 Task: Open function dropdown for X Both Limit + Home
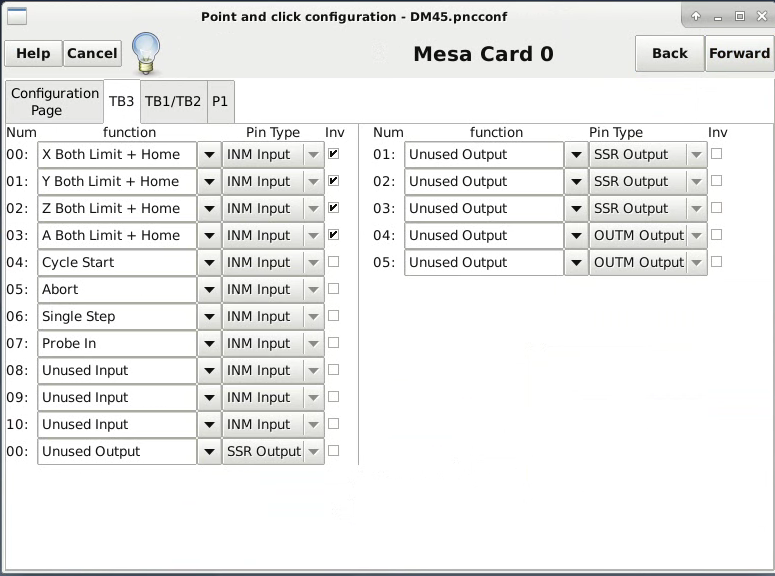210,155
